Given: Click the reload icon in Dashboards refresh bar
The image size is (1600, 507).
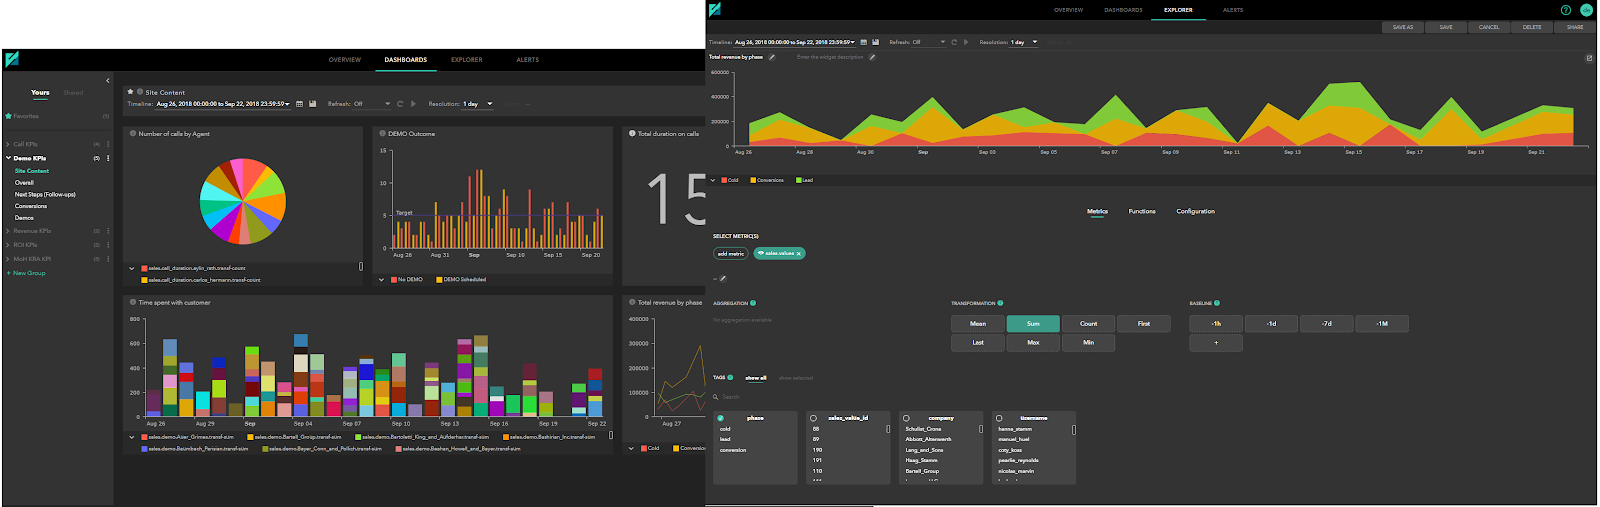Looking at the screenshot, I should pos(400,104).
